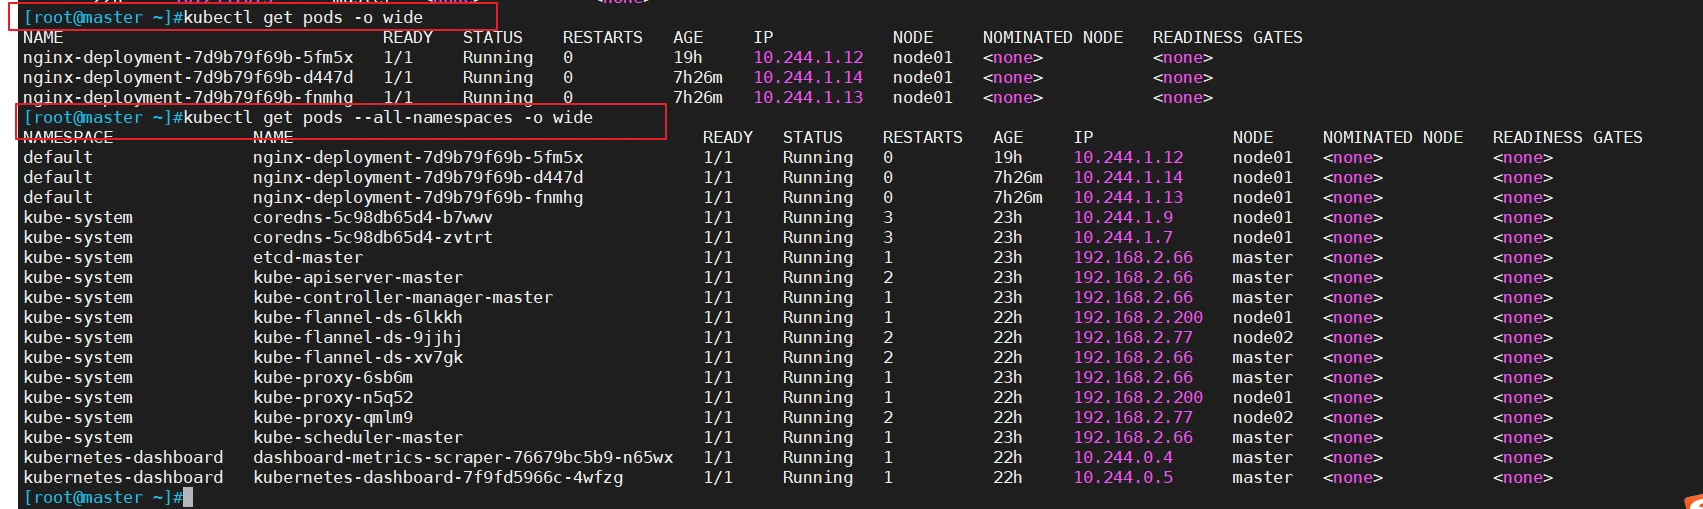Screen dimensions: 1703x509
Task: Select dashboard-metrics-scraper-76679bc5b9-n65wx pod name
Action: [x=463, y=457]
